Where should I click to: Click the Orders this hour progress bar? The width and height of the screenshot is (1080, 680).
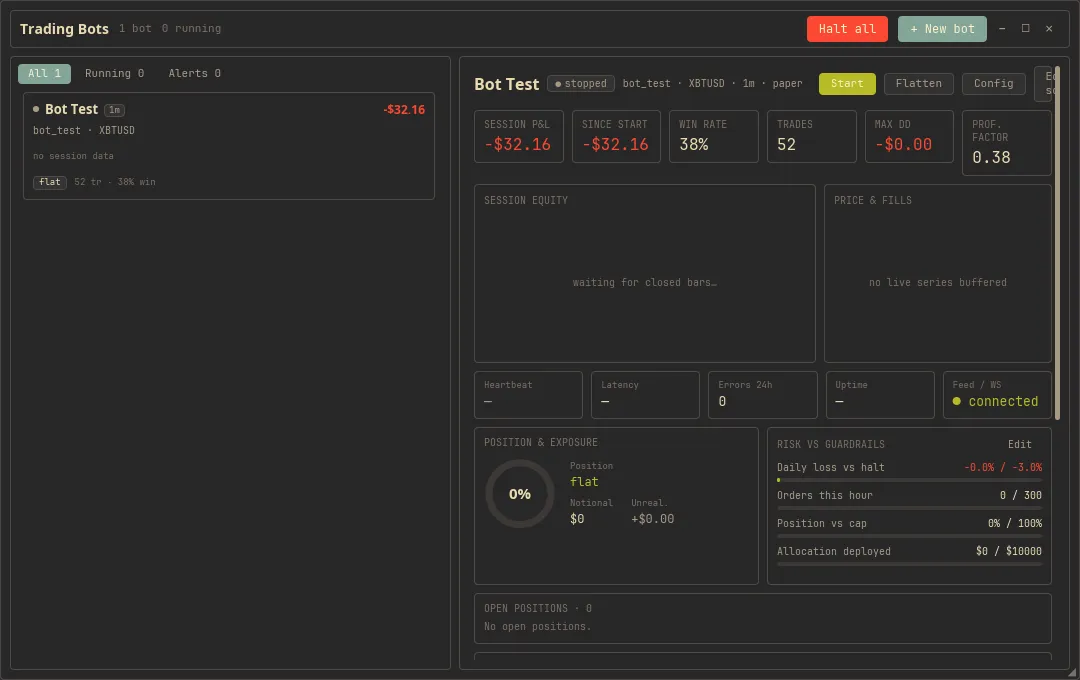tap(909, 508)
